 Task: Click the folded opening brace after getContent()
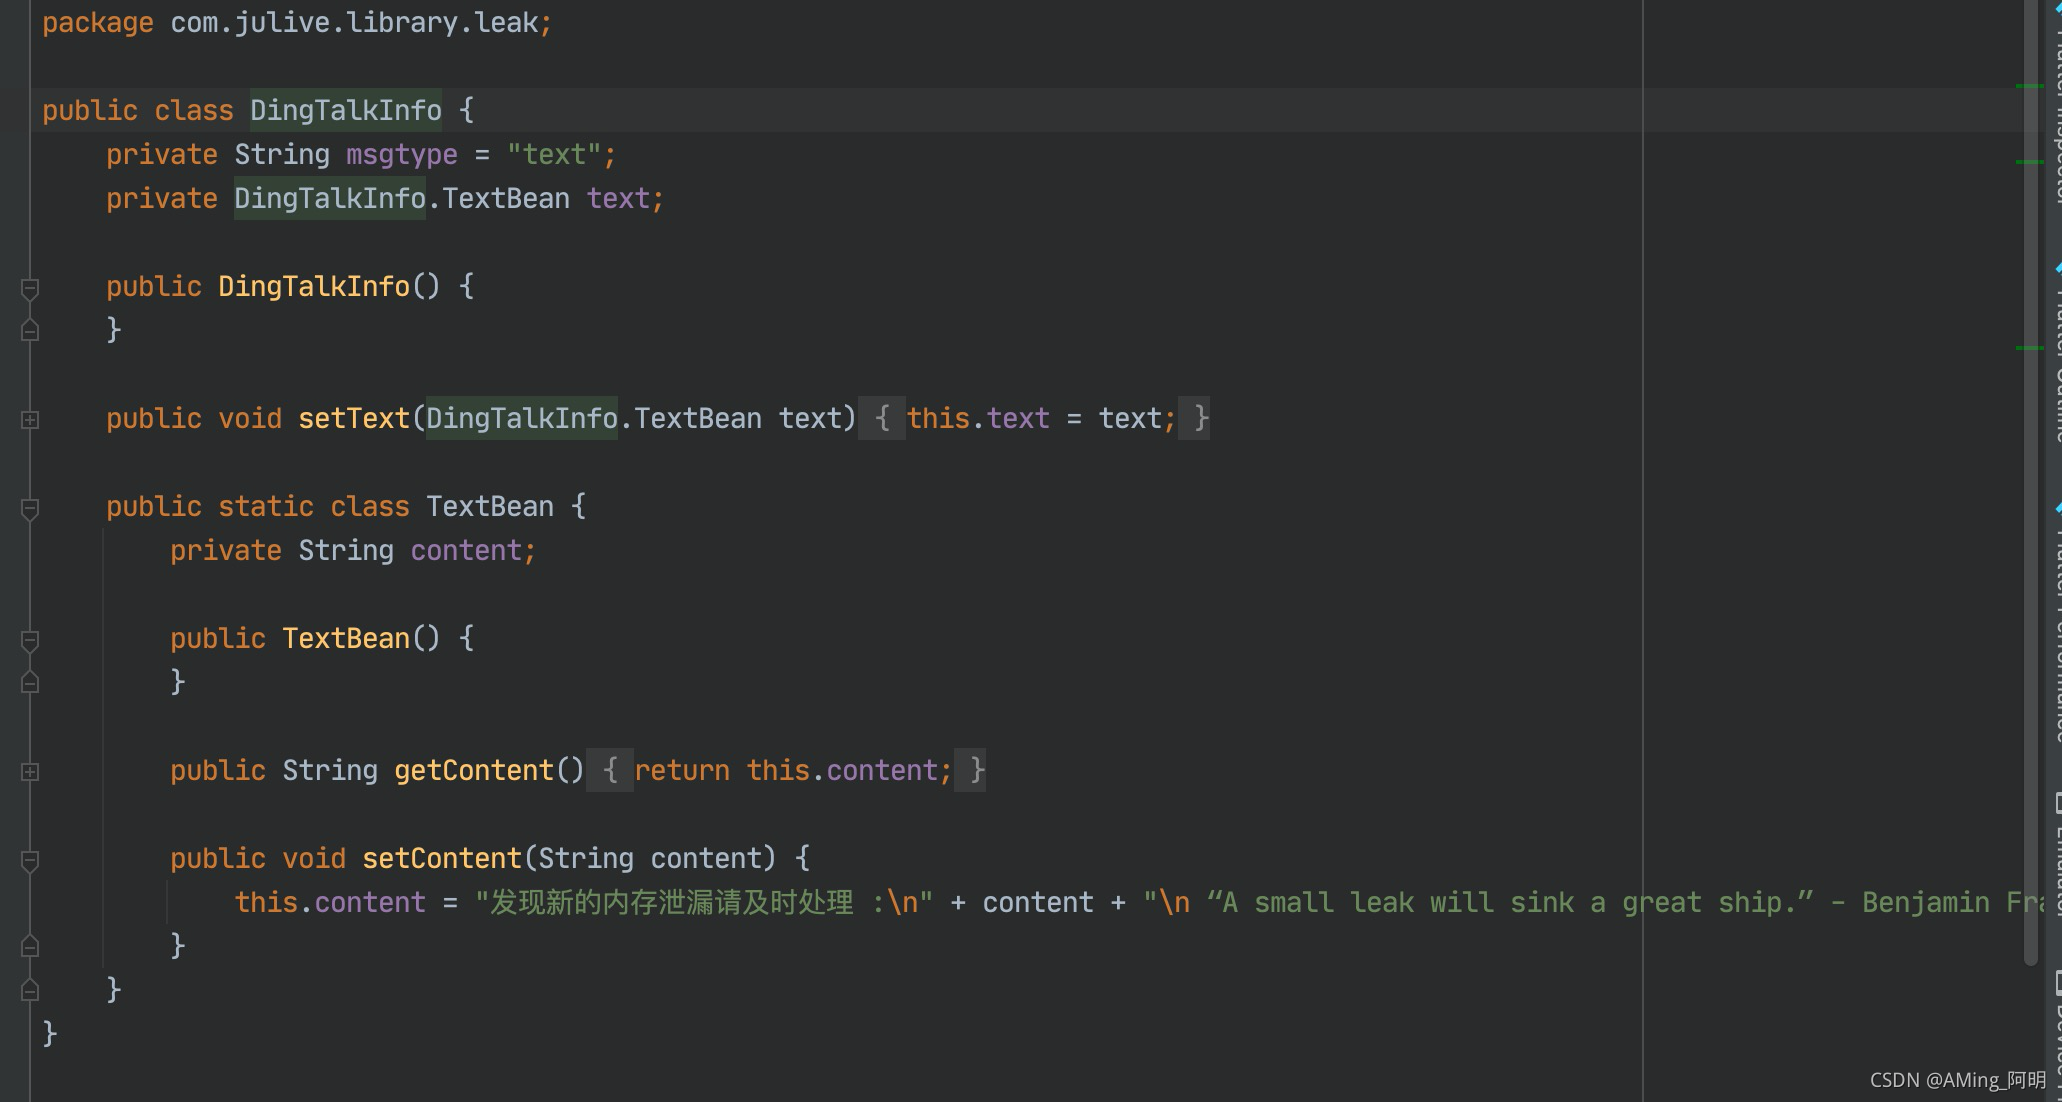tap(610, 770)
